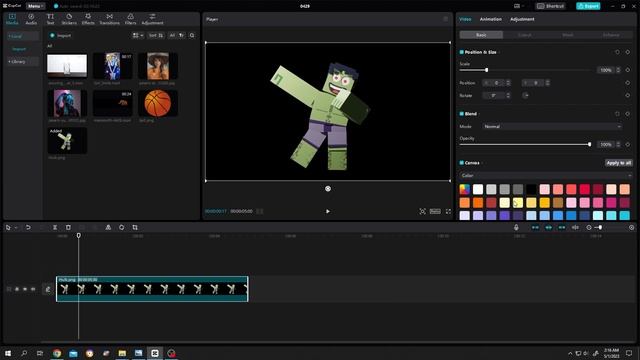Split the clip at the playhead
The width and height of the screenshot is (640, 360).
coord(55,227)
